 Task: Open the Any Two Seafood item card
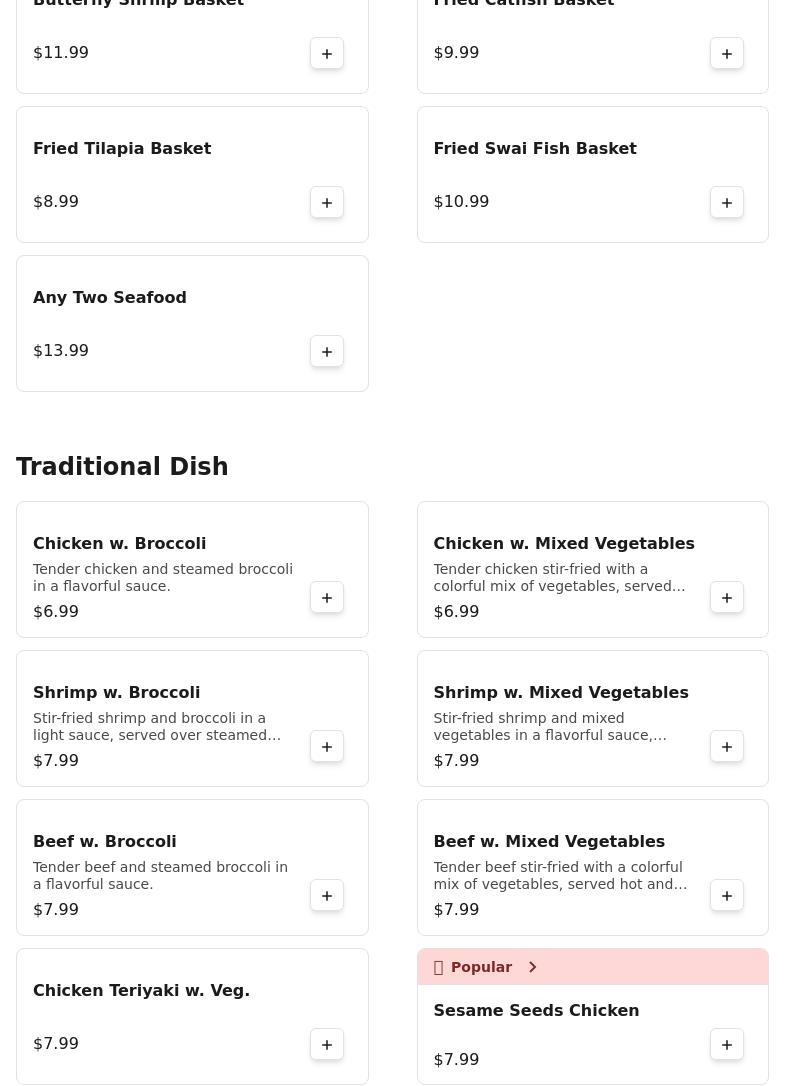point(192,323)
